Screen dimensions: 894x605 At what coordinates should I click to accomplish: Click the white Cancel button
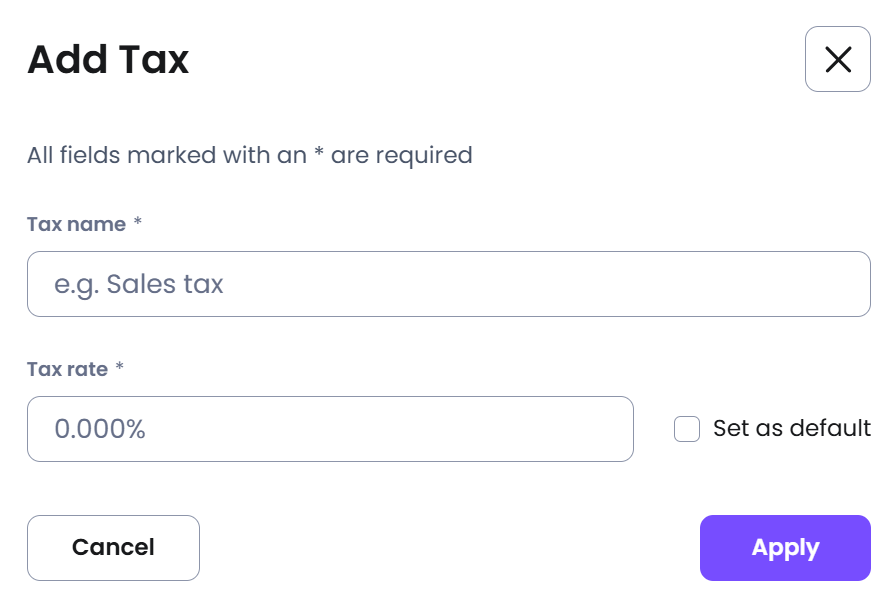coord(113,548)
